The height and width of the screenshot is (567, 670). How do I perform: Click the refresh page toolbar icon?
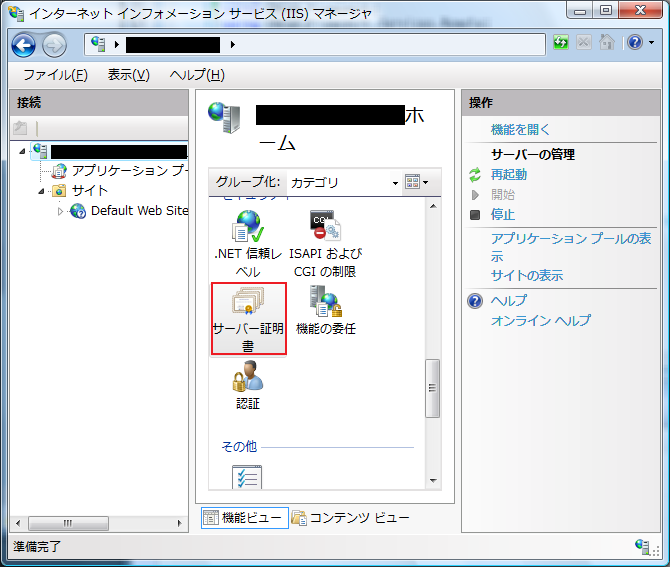pos(561,42)
